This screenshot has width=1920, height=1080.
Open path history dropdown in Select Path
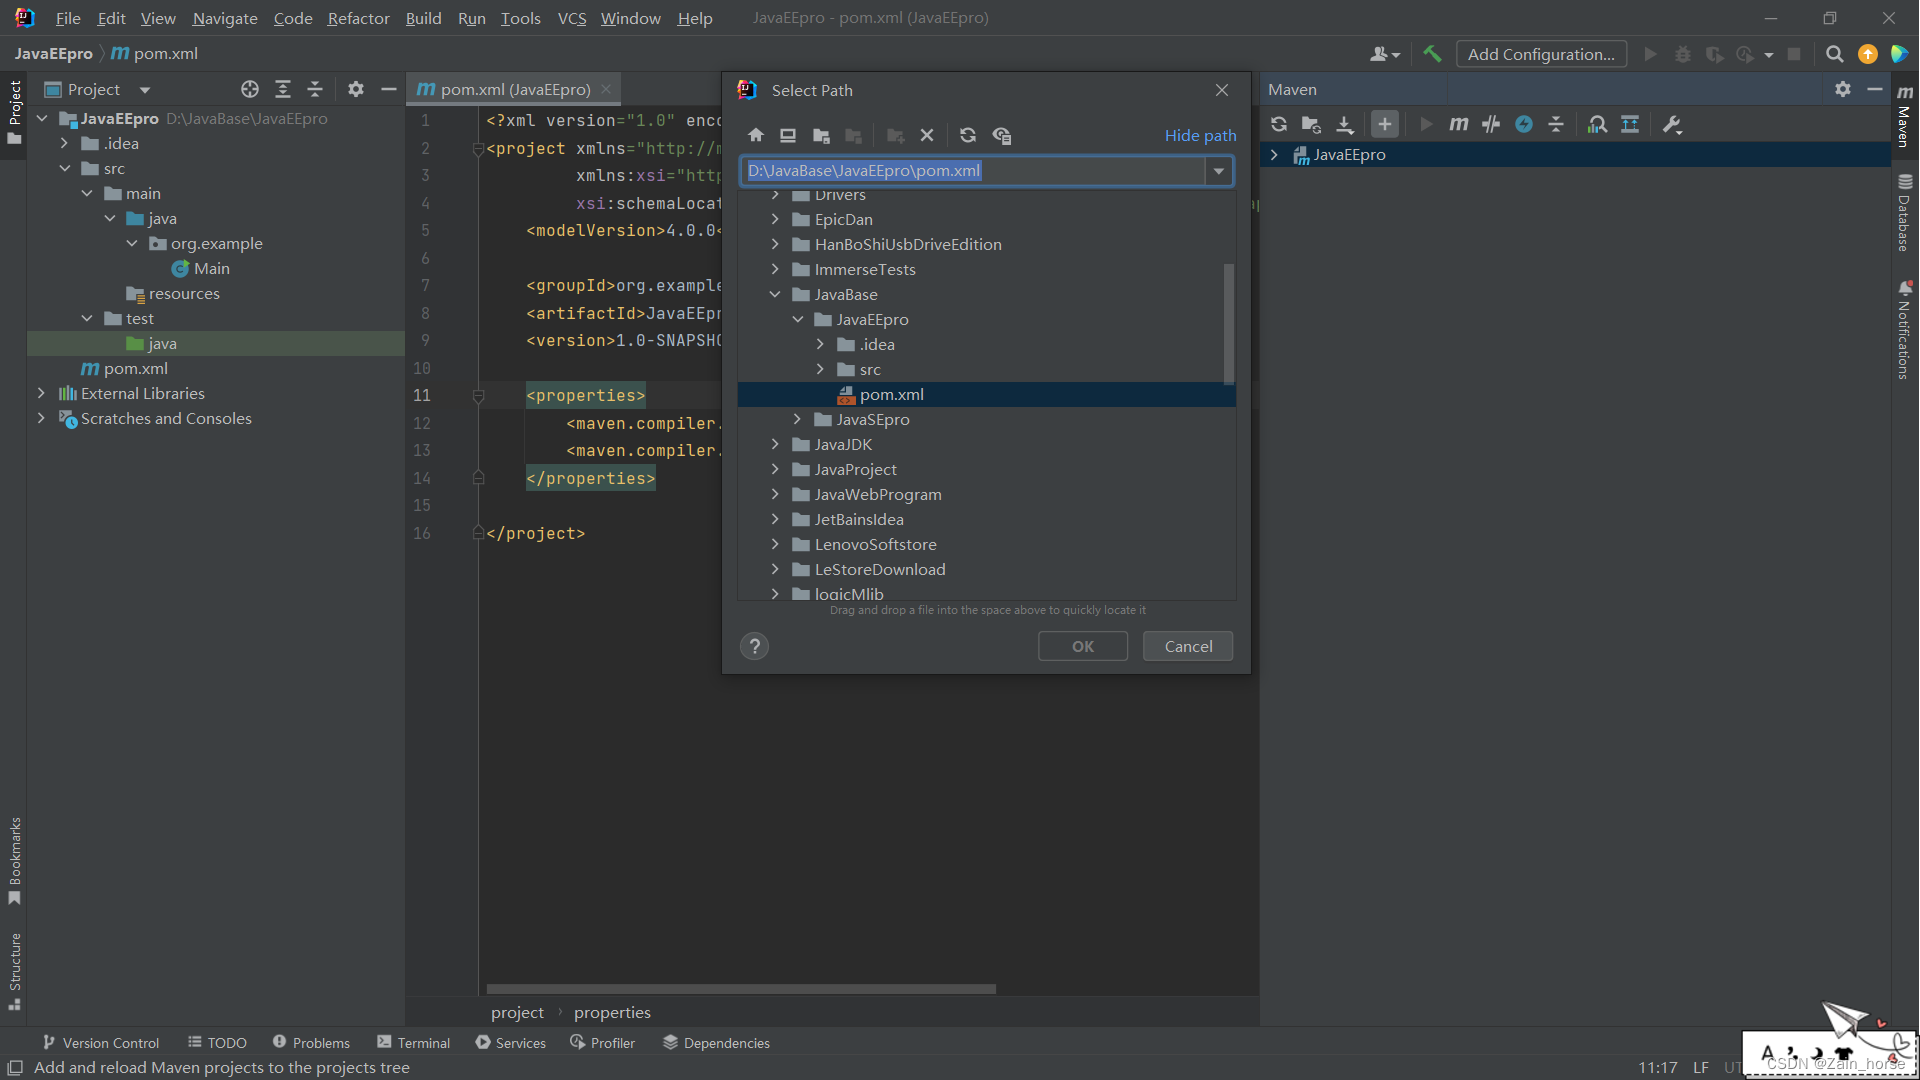pos(1219,171)
